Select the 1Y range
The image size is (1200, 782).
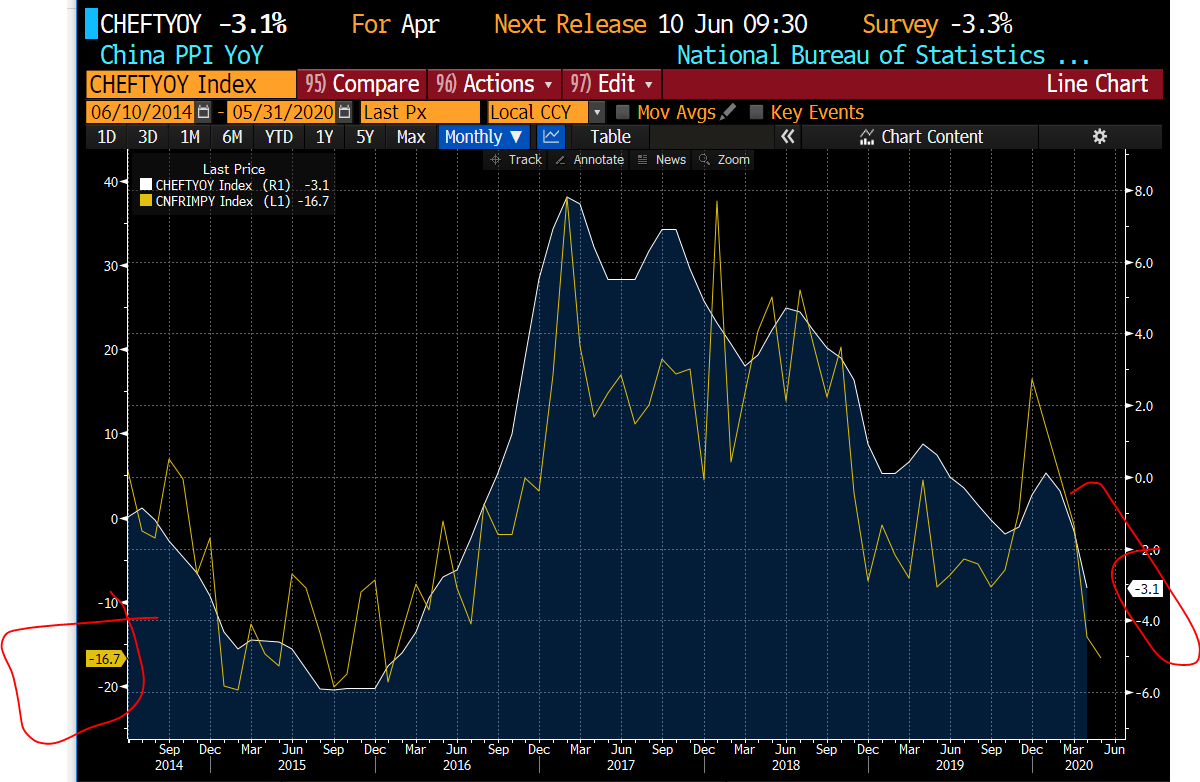coord(324,137)
